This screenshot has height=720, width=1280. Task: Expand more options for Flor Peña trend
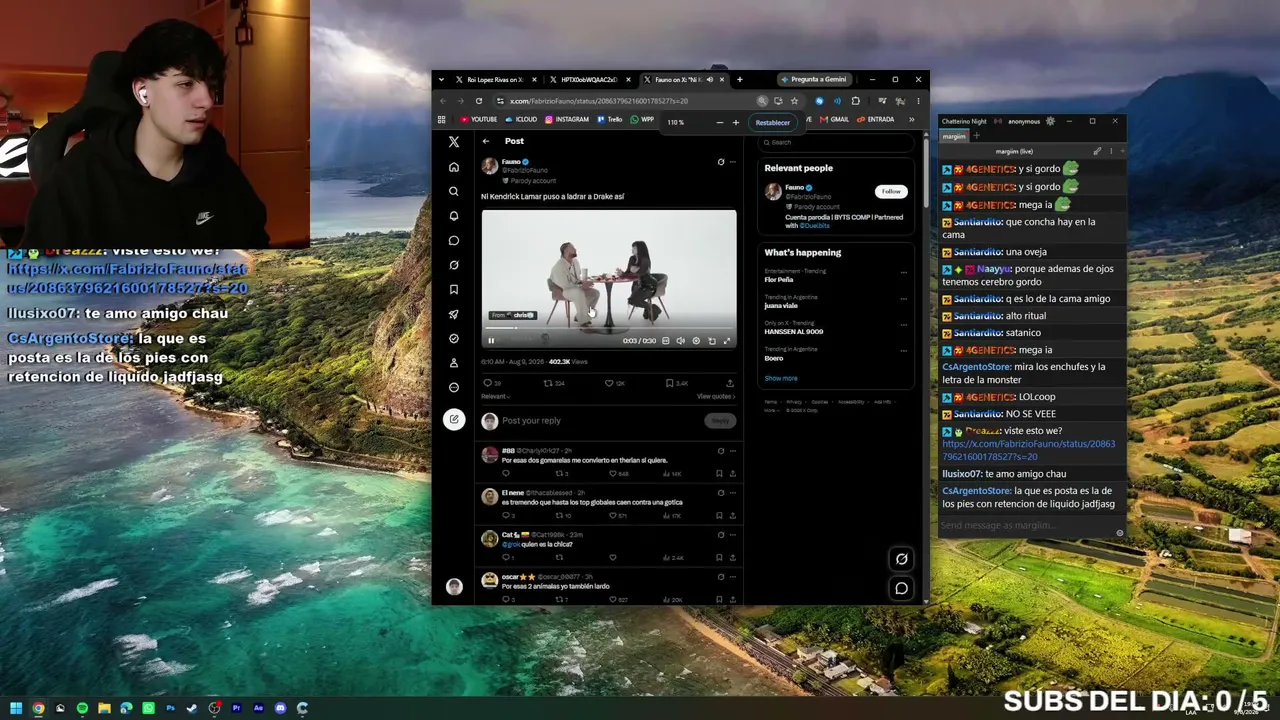[903, 272]
